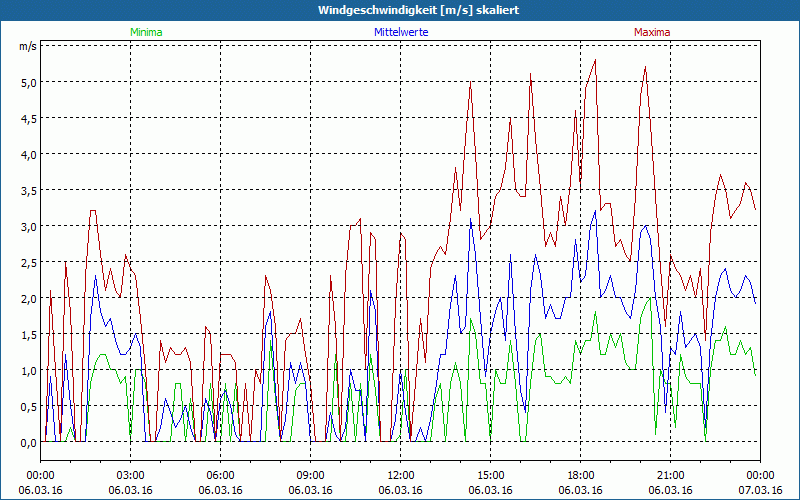Click the 3,5 y-axis tick label
The width and height of the screenshot is (800, 500).
point(28,190)
